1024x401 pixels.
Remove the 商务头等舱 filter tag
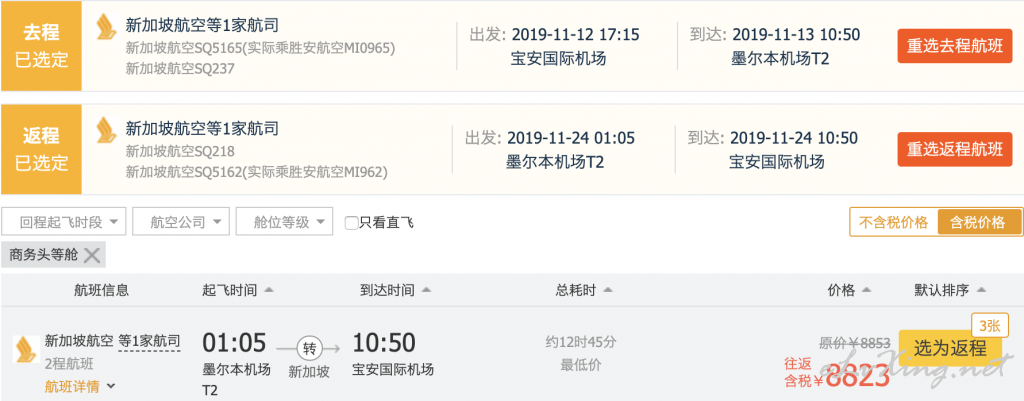pyautogui.click(x=92, y=255)
